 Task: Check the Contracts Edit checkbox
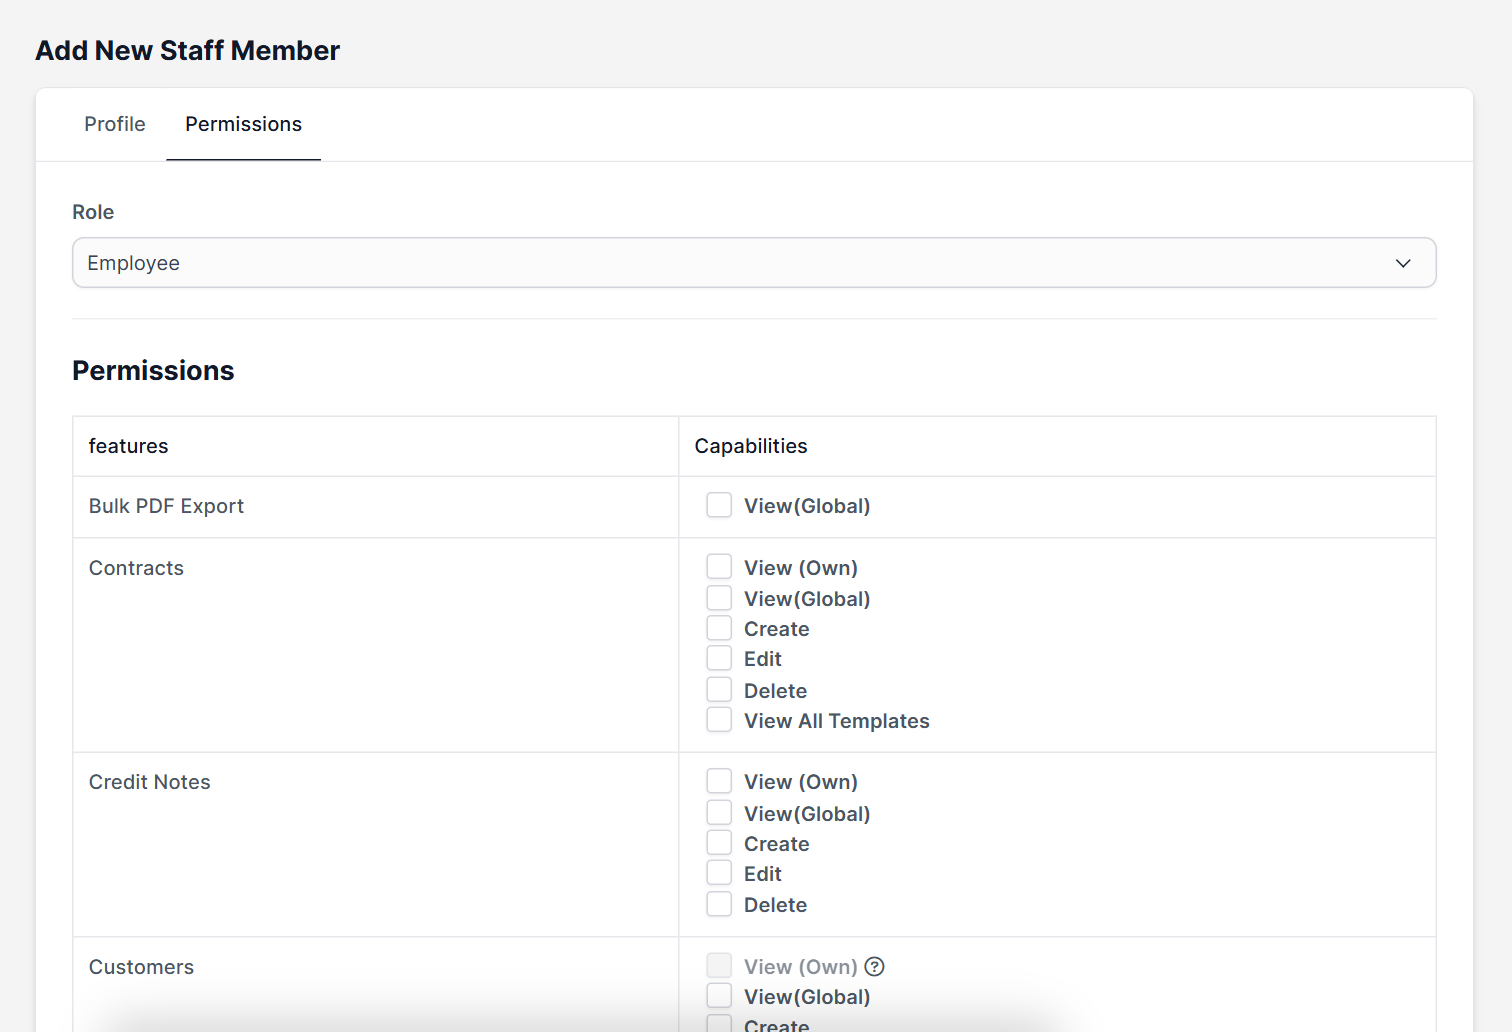pos(719,658)
